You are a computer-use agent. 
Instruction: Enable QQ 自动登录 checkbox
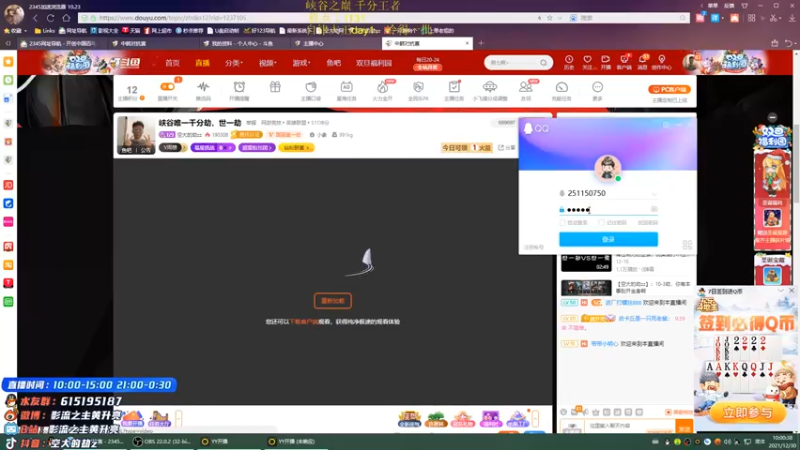point(562,222)
